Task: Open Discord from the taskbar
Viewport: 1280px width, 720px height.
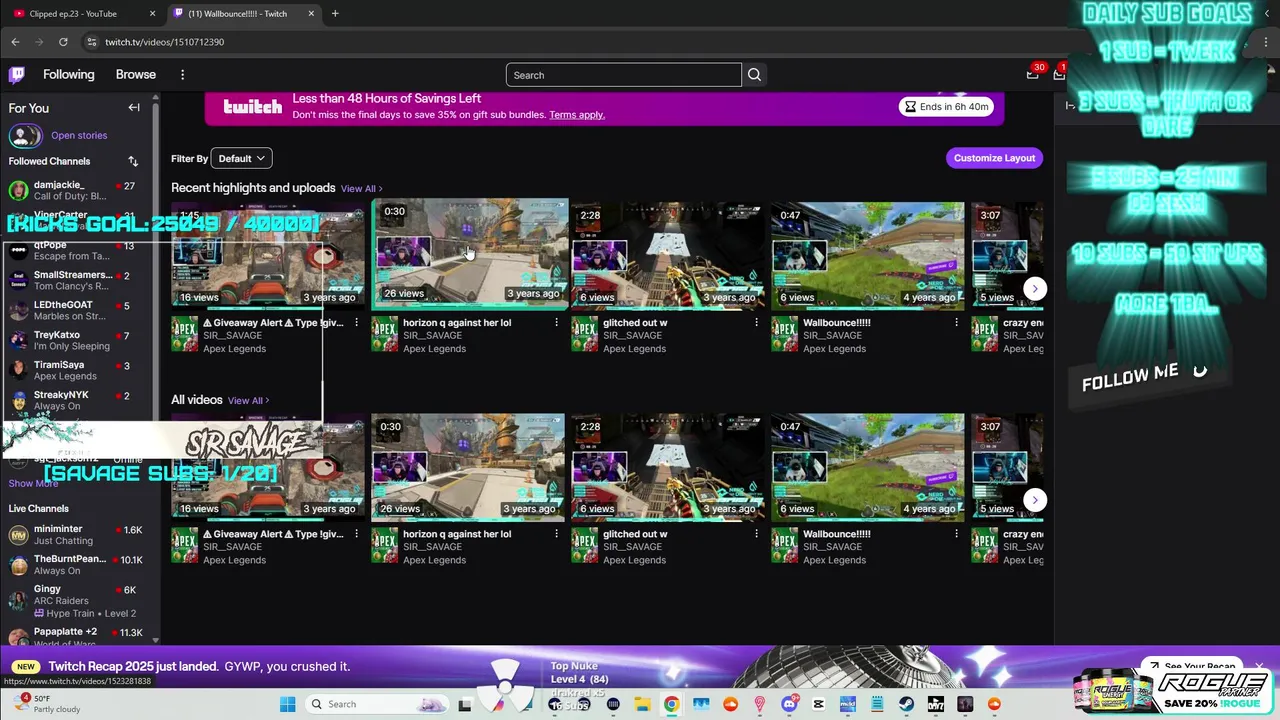Action: pos(789,704)
